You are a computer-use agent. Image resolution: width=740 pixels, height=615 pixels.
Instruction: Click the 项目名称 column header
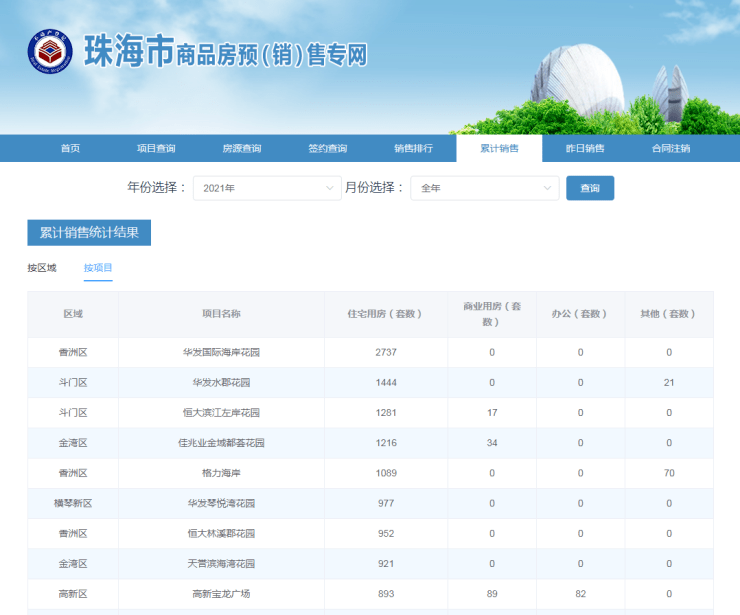tap(221, 314)
